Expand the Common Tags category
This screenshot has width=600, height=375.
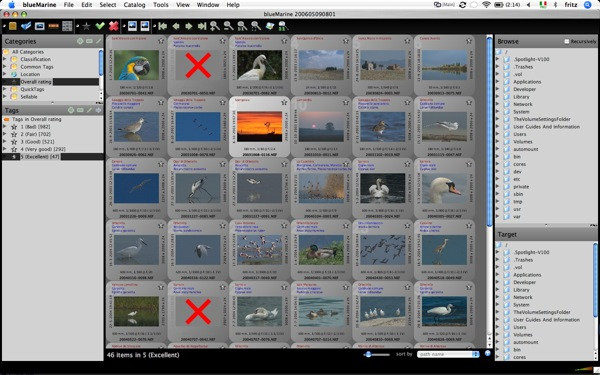[5, 67]
